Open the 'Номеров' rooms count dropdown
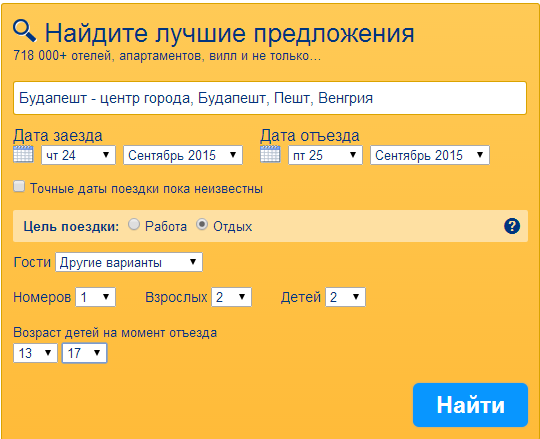 pos(95,297)
